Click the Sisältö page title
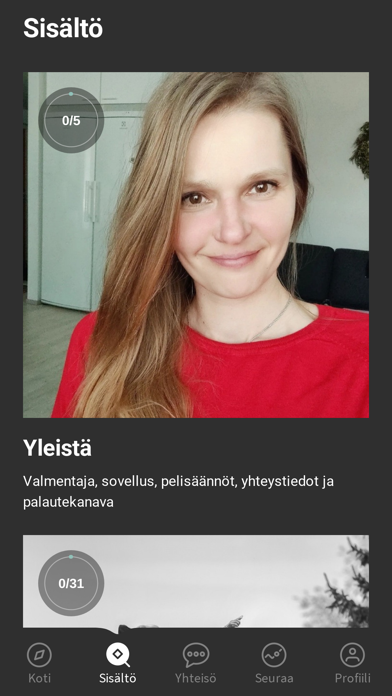The image size is (392, 696). pyautogui.click(x=63, y=28)
